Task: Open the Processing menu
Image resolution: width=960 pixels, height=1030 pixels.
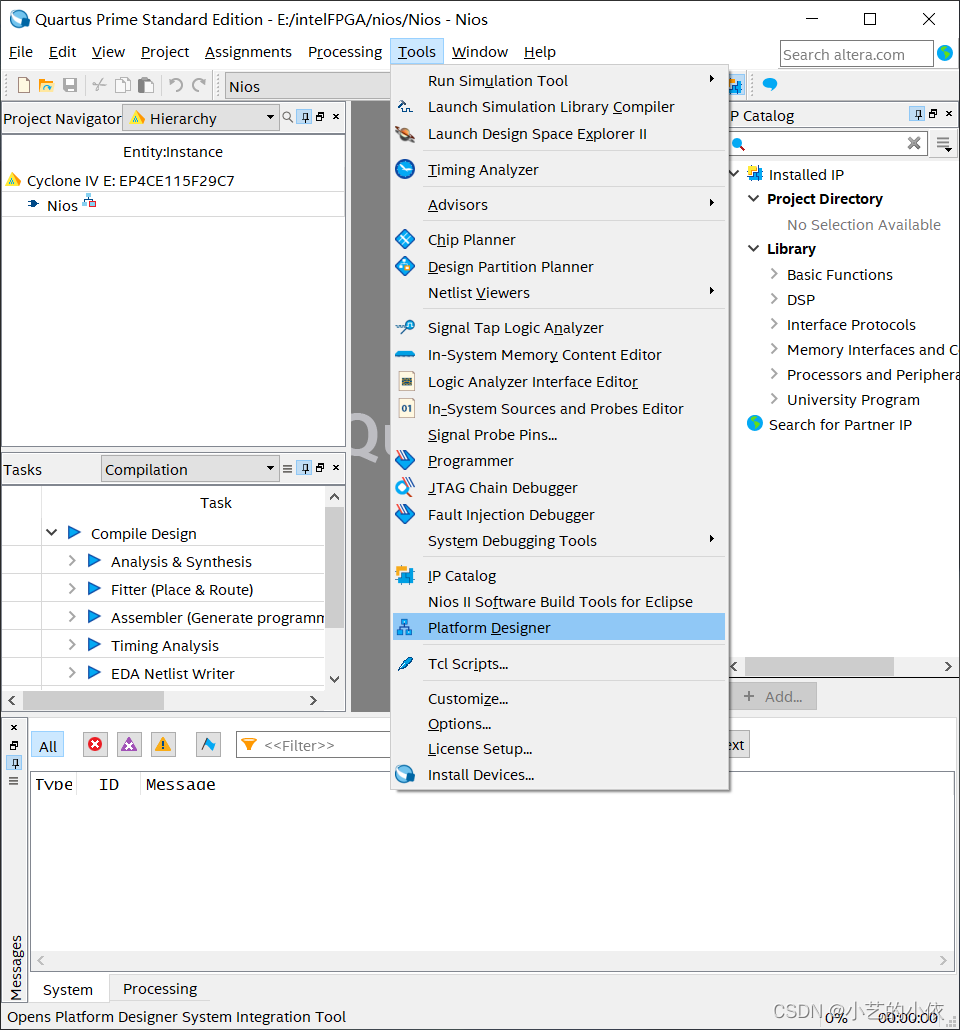Action: coord(344,52)
